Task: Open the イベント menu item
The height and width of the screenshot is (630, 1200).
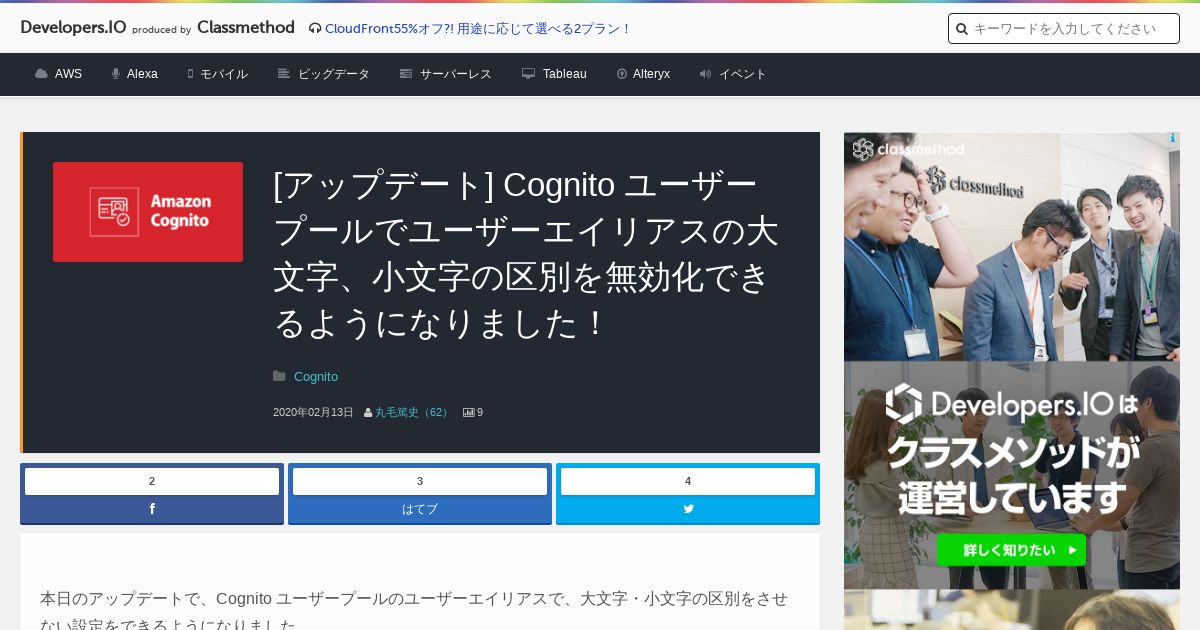Action: 743,74
